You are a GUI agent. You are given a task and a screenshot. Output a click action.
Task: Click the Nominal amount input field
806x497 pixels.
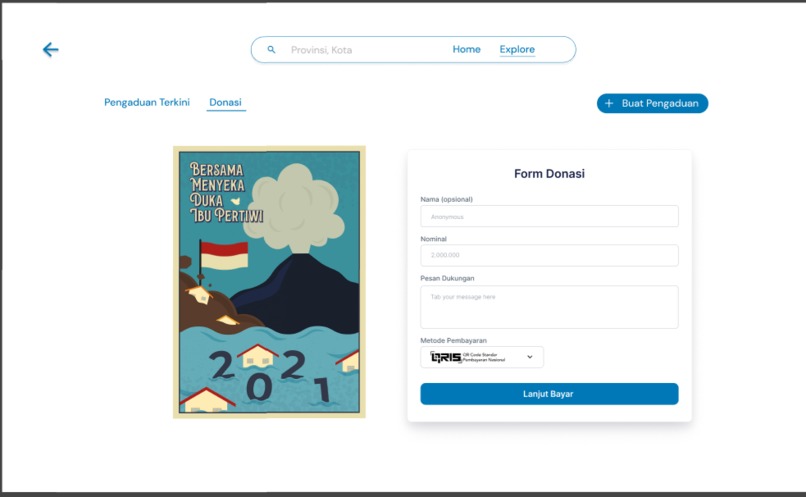[549, 255]
